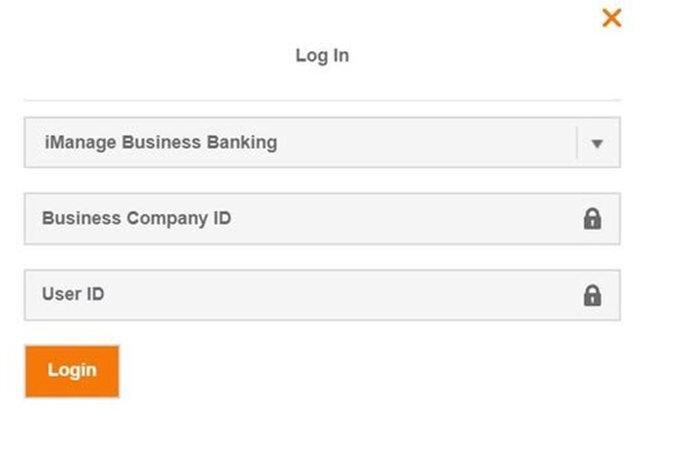The height and width of the screenshot is (455, 685).
Task: Click the Log In heading text
Action: (322, 55)
